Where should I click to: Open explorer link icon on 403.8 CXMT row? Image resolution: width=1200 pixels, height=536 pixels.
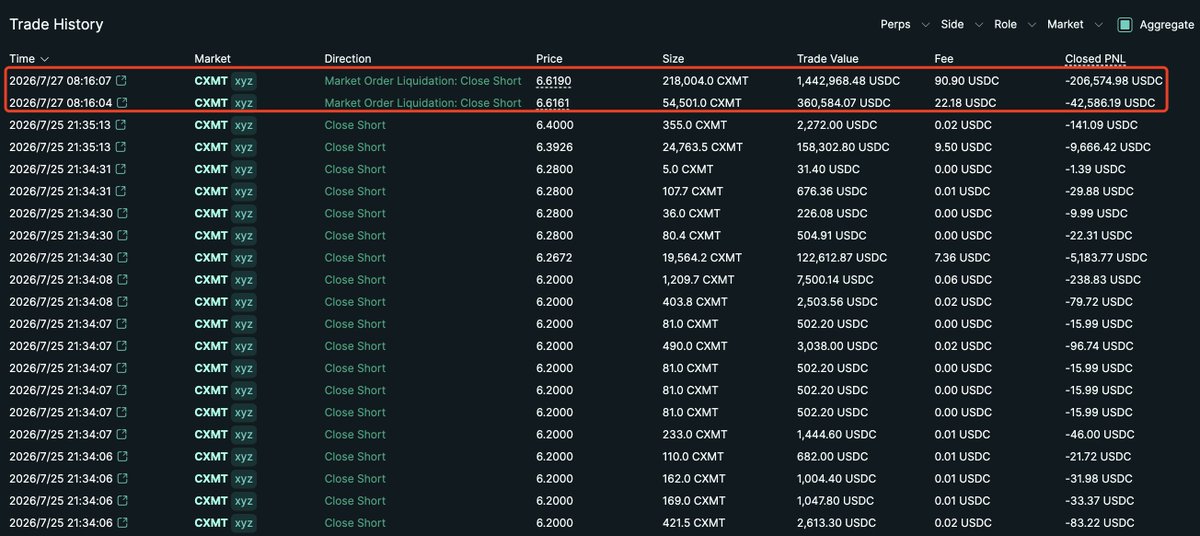point(121,302)
